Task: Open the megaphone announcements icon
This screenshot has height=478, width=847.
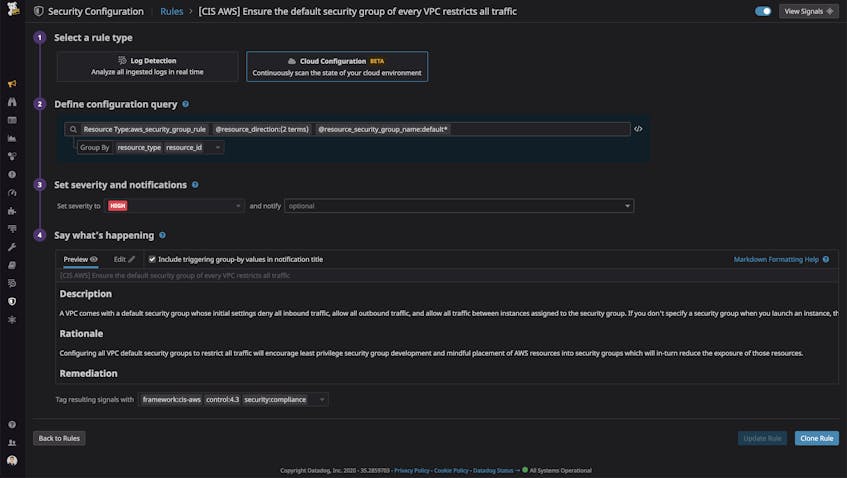Action: pyautogui.click(x=12, y=84)
